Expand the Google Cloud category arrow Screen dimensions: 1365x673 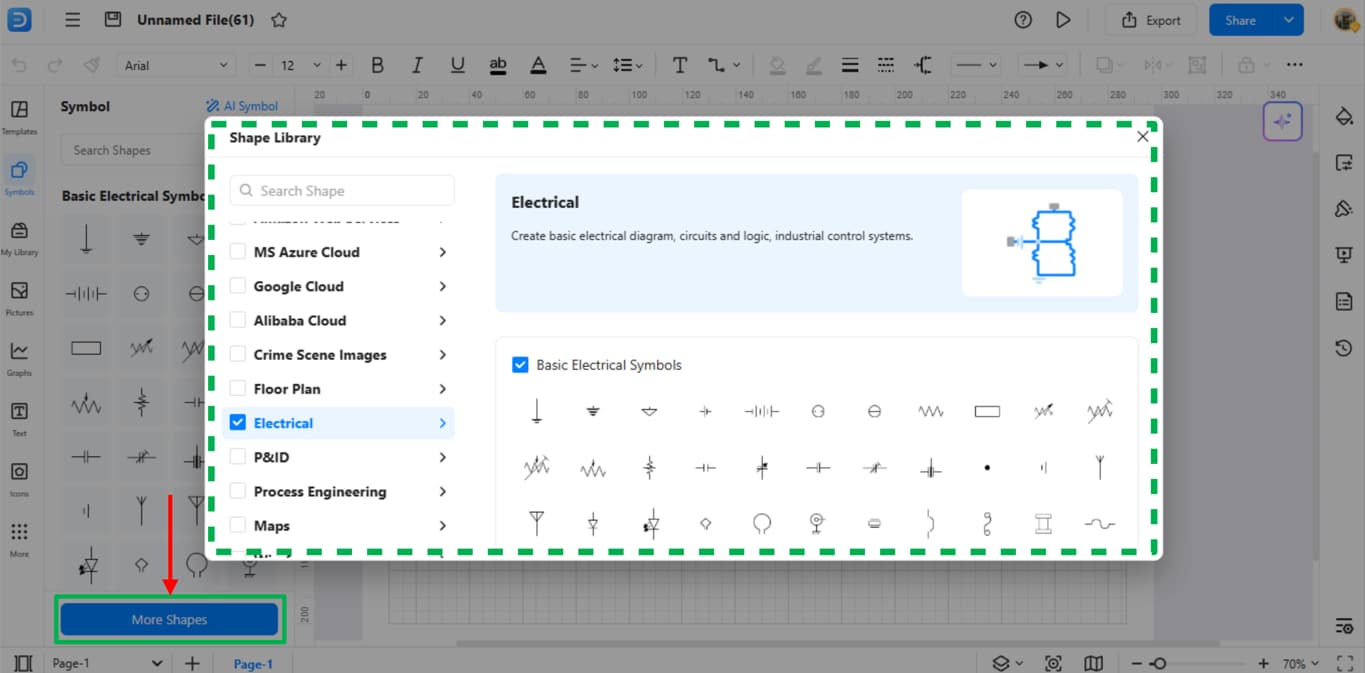442,286
